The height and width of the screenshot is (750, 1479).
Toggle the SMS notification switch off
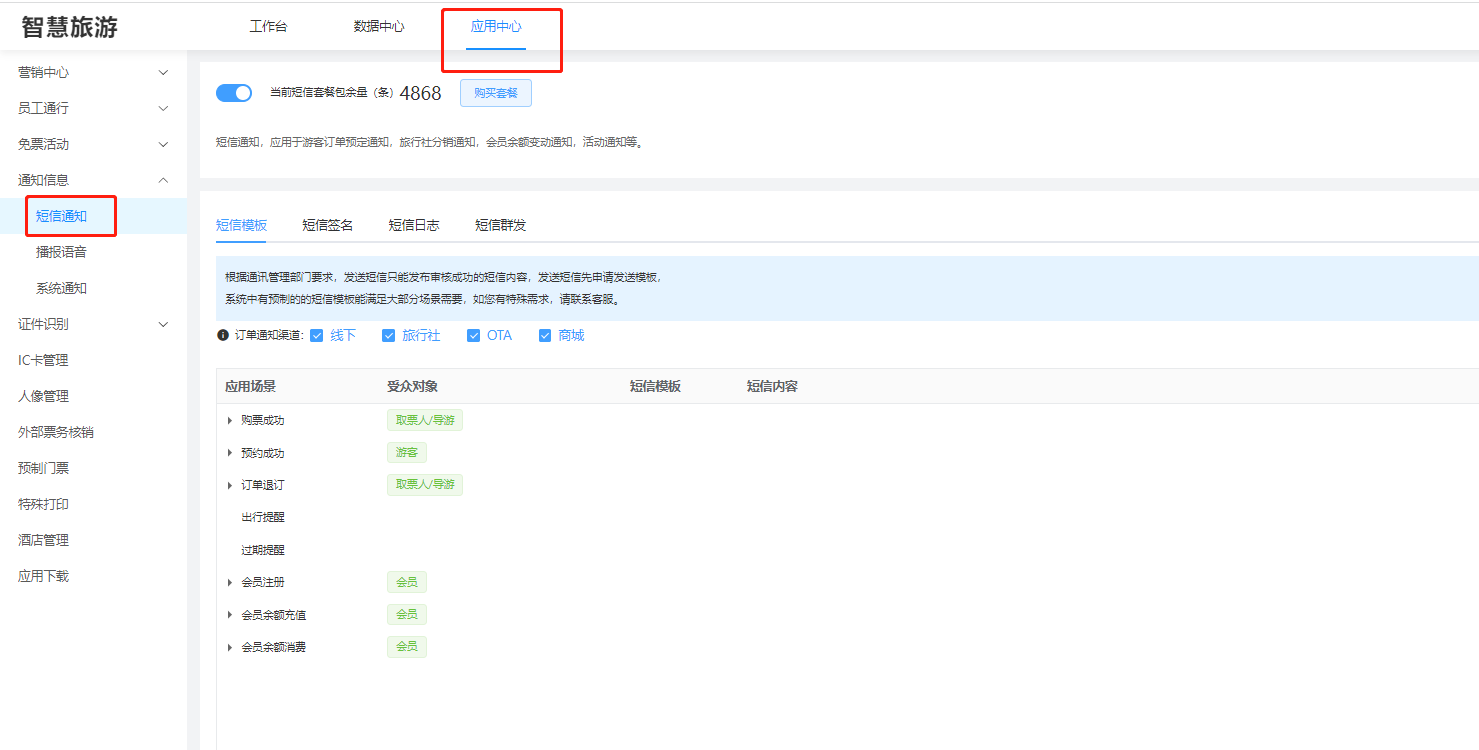click(x=234, y=93)
